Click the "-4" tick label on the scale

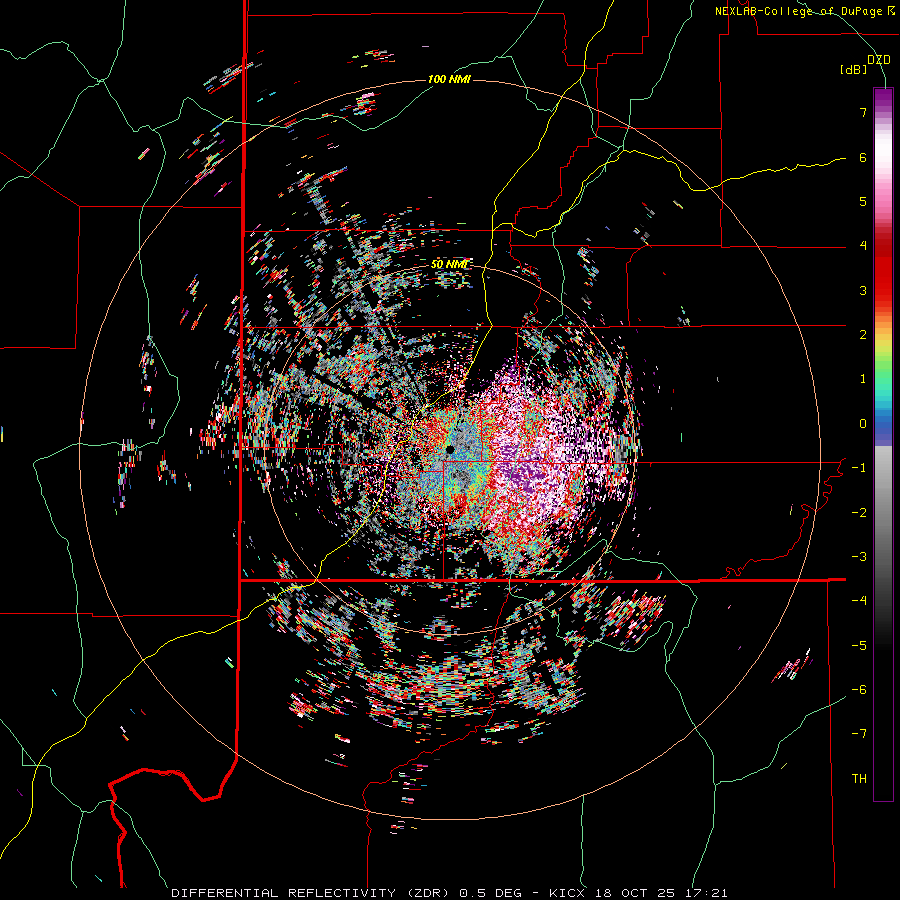coord(859,601)
